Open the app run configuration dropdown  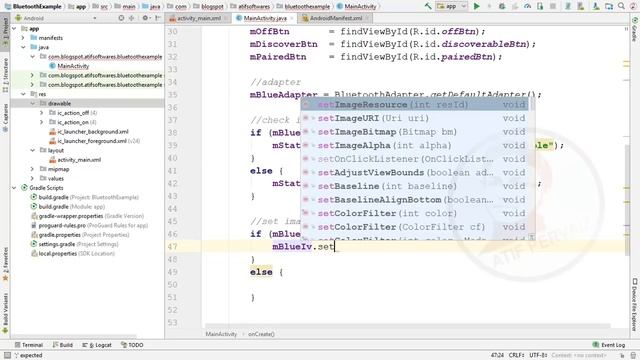451,6
